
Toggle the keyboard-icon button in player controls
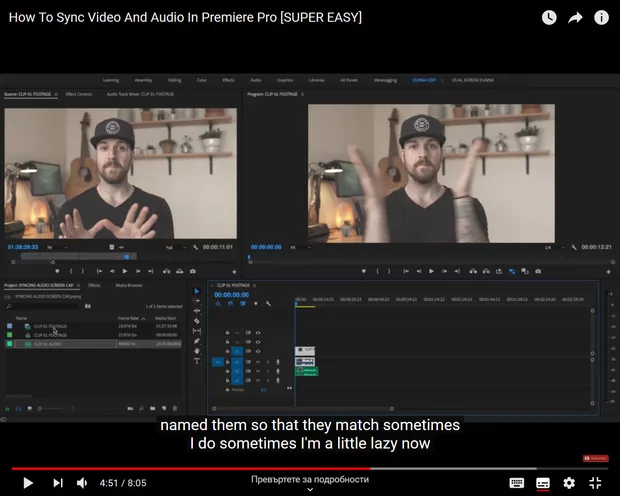click(x=517, y=483)
